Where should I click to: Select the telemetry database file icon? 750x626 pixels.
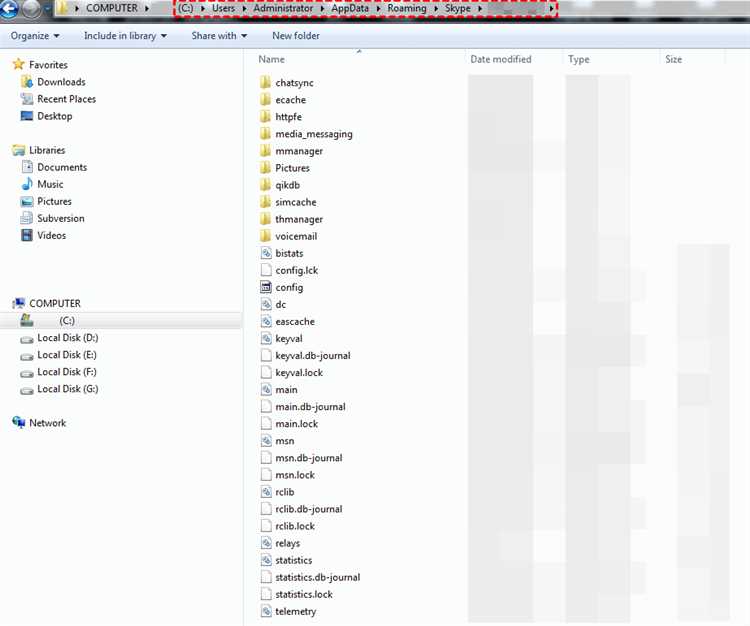(266, 611)
